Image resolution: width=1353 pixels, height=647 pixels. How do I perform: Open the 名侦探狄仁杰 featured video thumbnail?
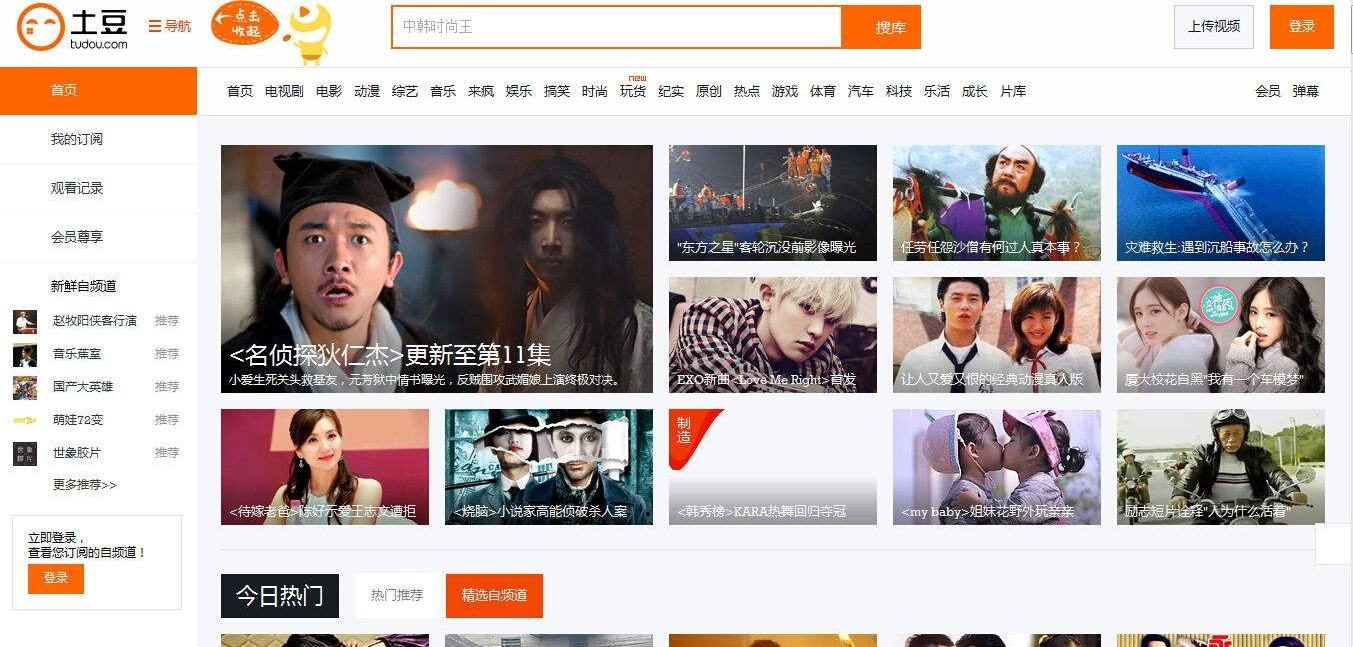click(x=437, y=269)
